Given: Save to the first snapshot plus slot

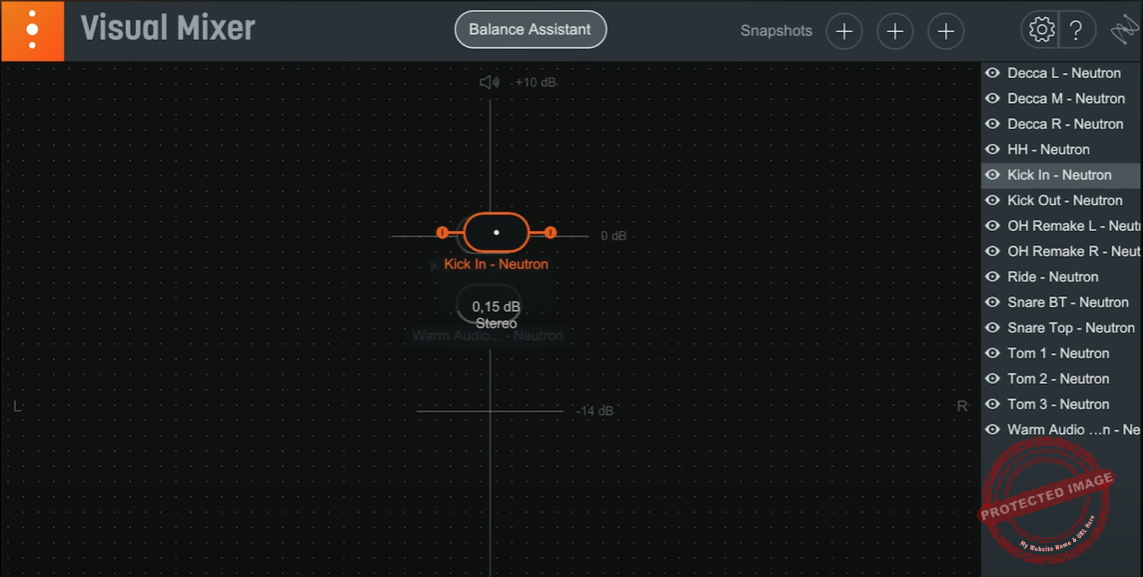Looking at the screenshot, I should [844, 31].
